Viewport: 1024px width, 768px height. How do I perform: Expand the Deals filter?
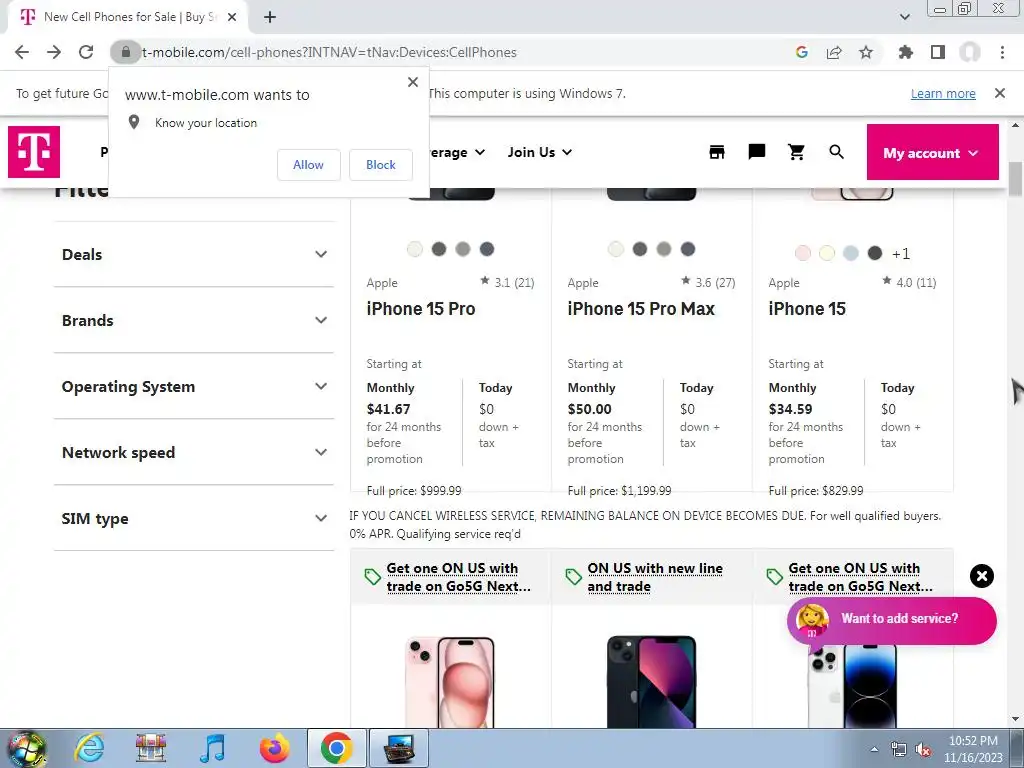pos(194,254)
